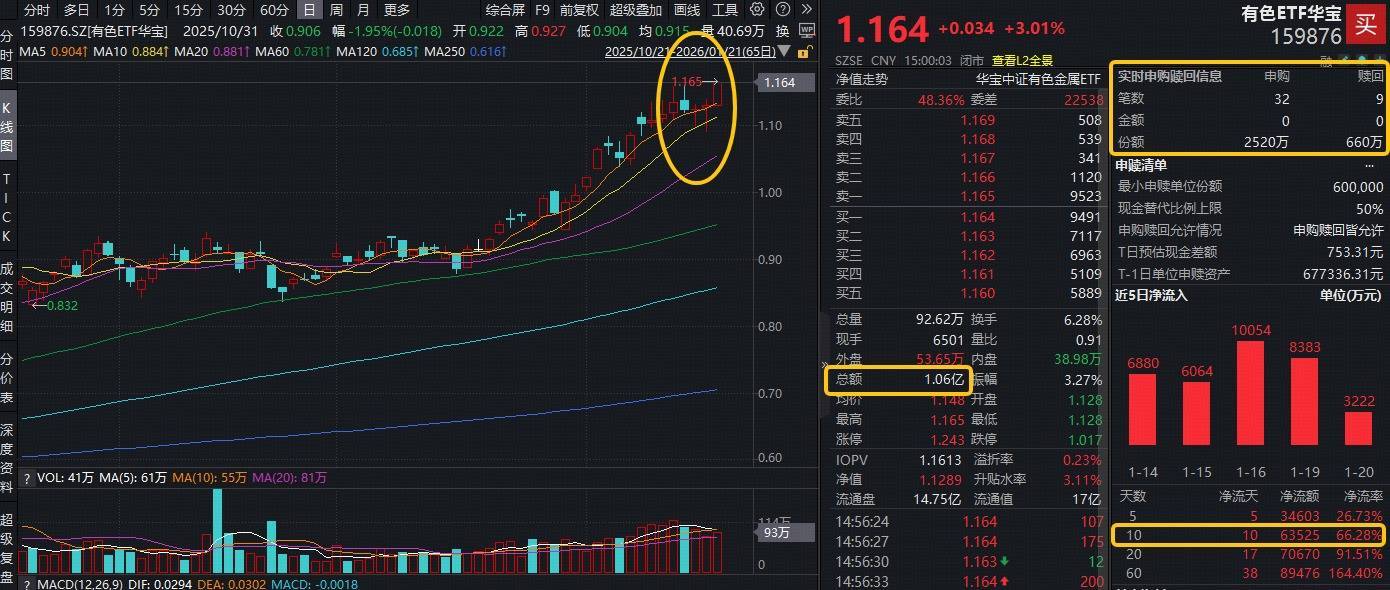Screen dimensions: 1390x590
Task: Expand the 更多 period options
Action: click(x=397, y=9)
